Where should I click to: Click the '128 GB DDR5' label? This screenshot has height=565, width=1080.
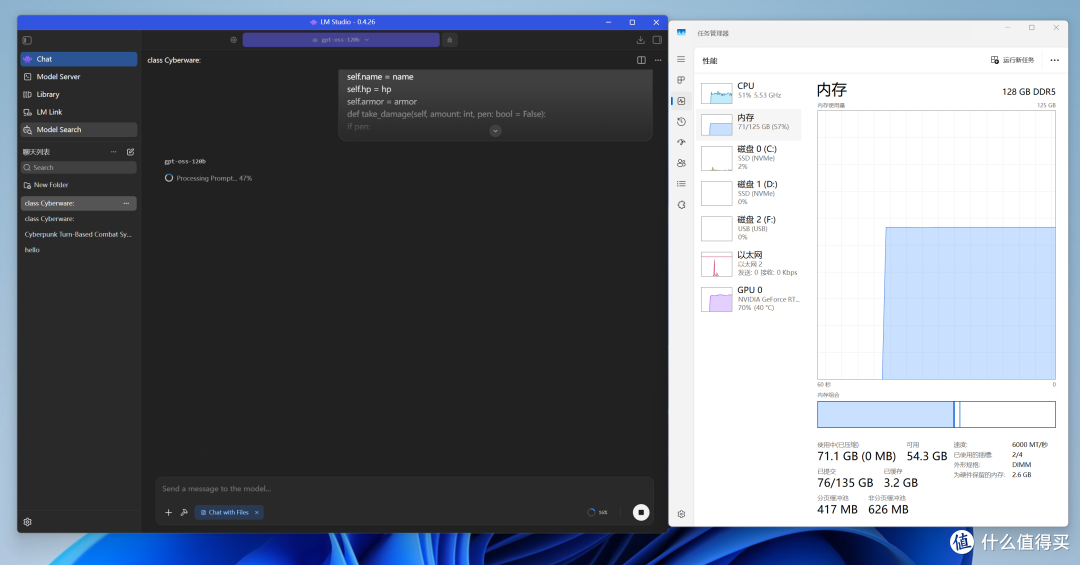1029,92
